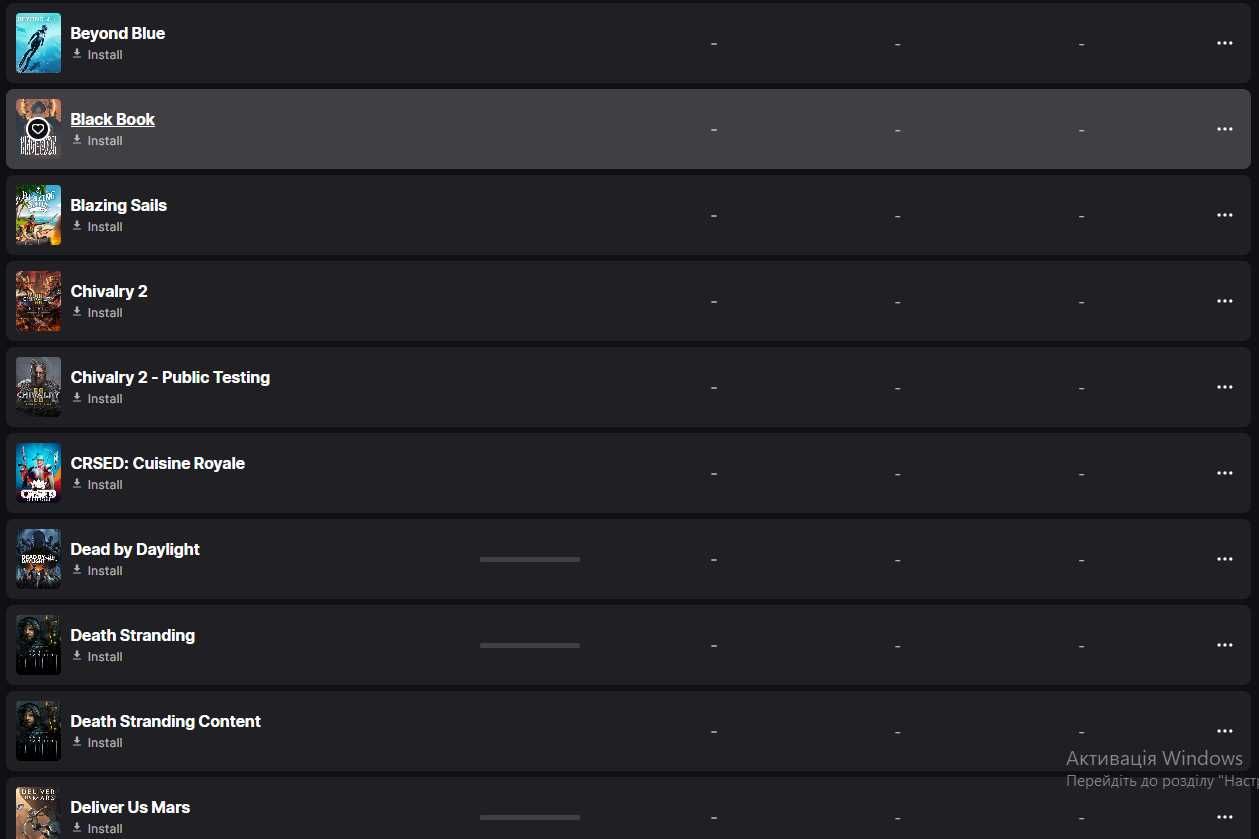Open the ellipsis menu for Death Stranding

[x=1224, y=645]
